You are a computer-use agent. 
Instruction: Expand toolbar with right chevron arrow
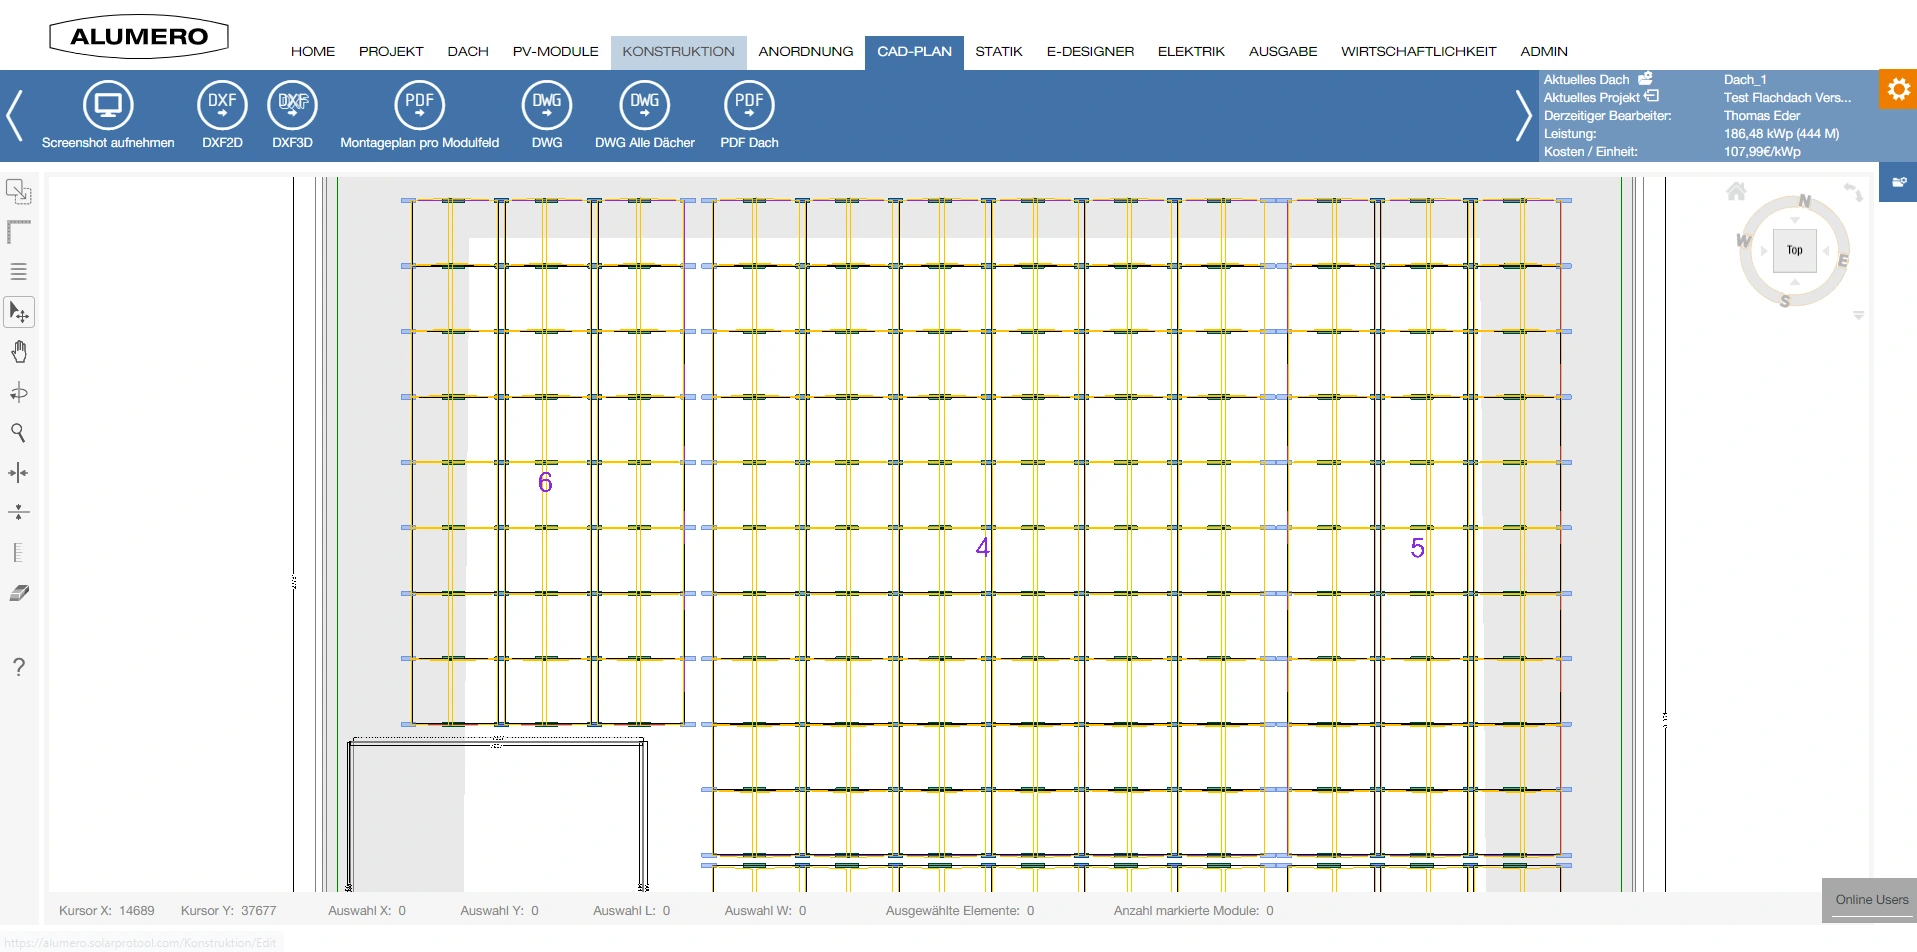(1522, 116)
